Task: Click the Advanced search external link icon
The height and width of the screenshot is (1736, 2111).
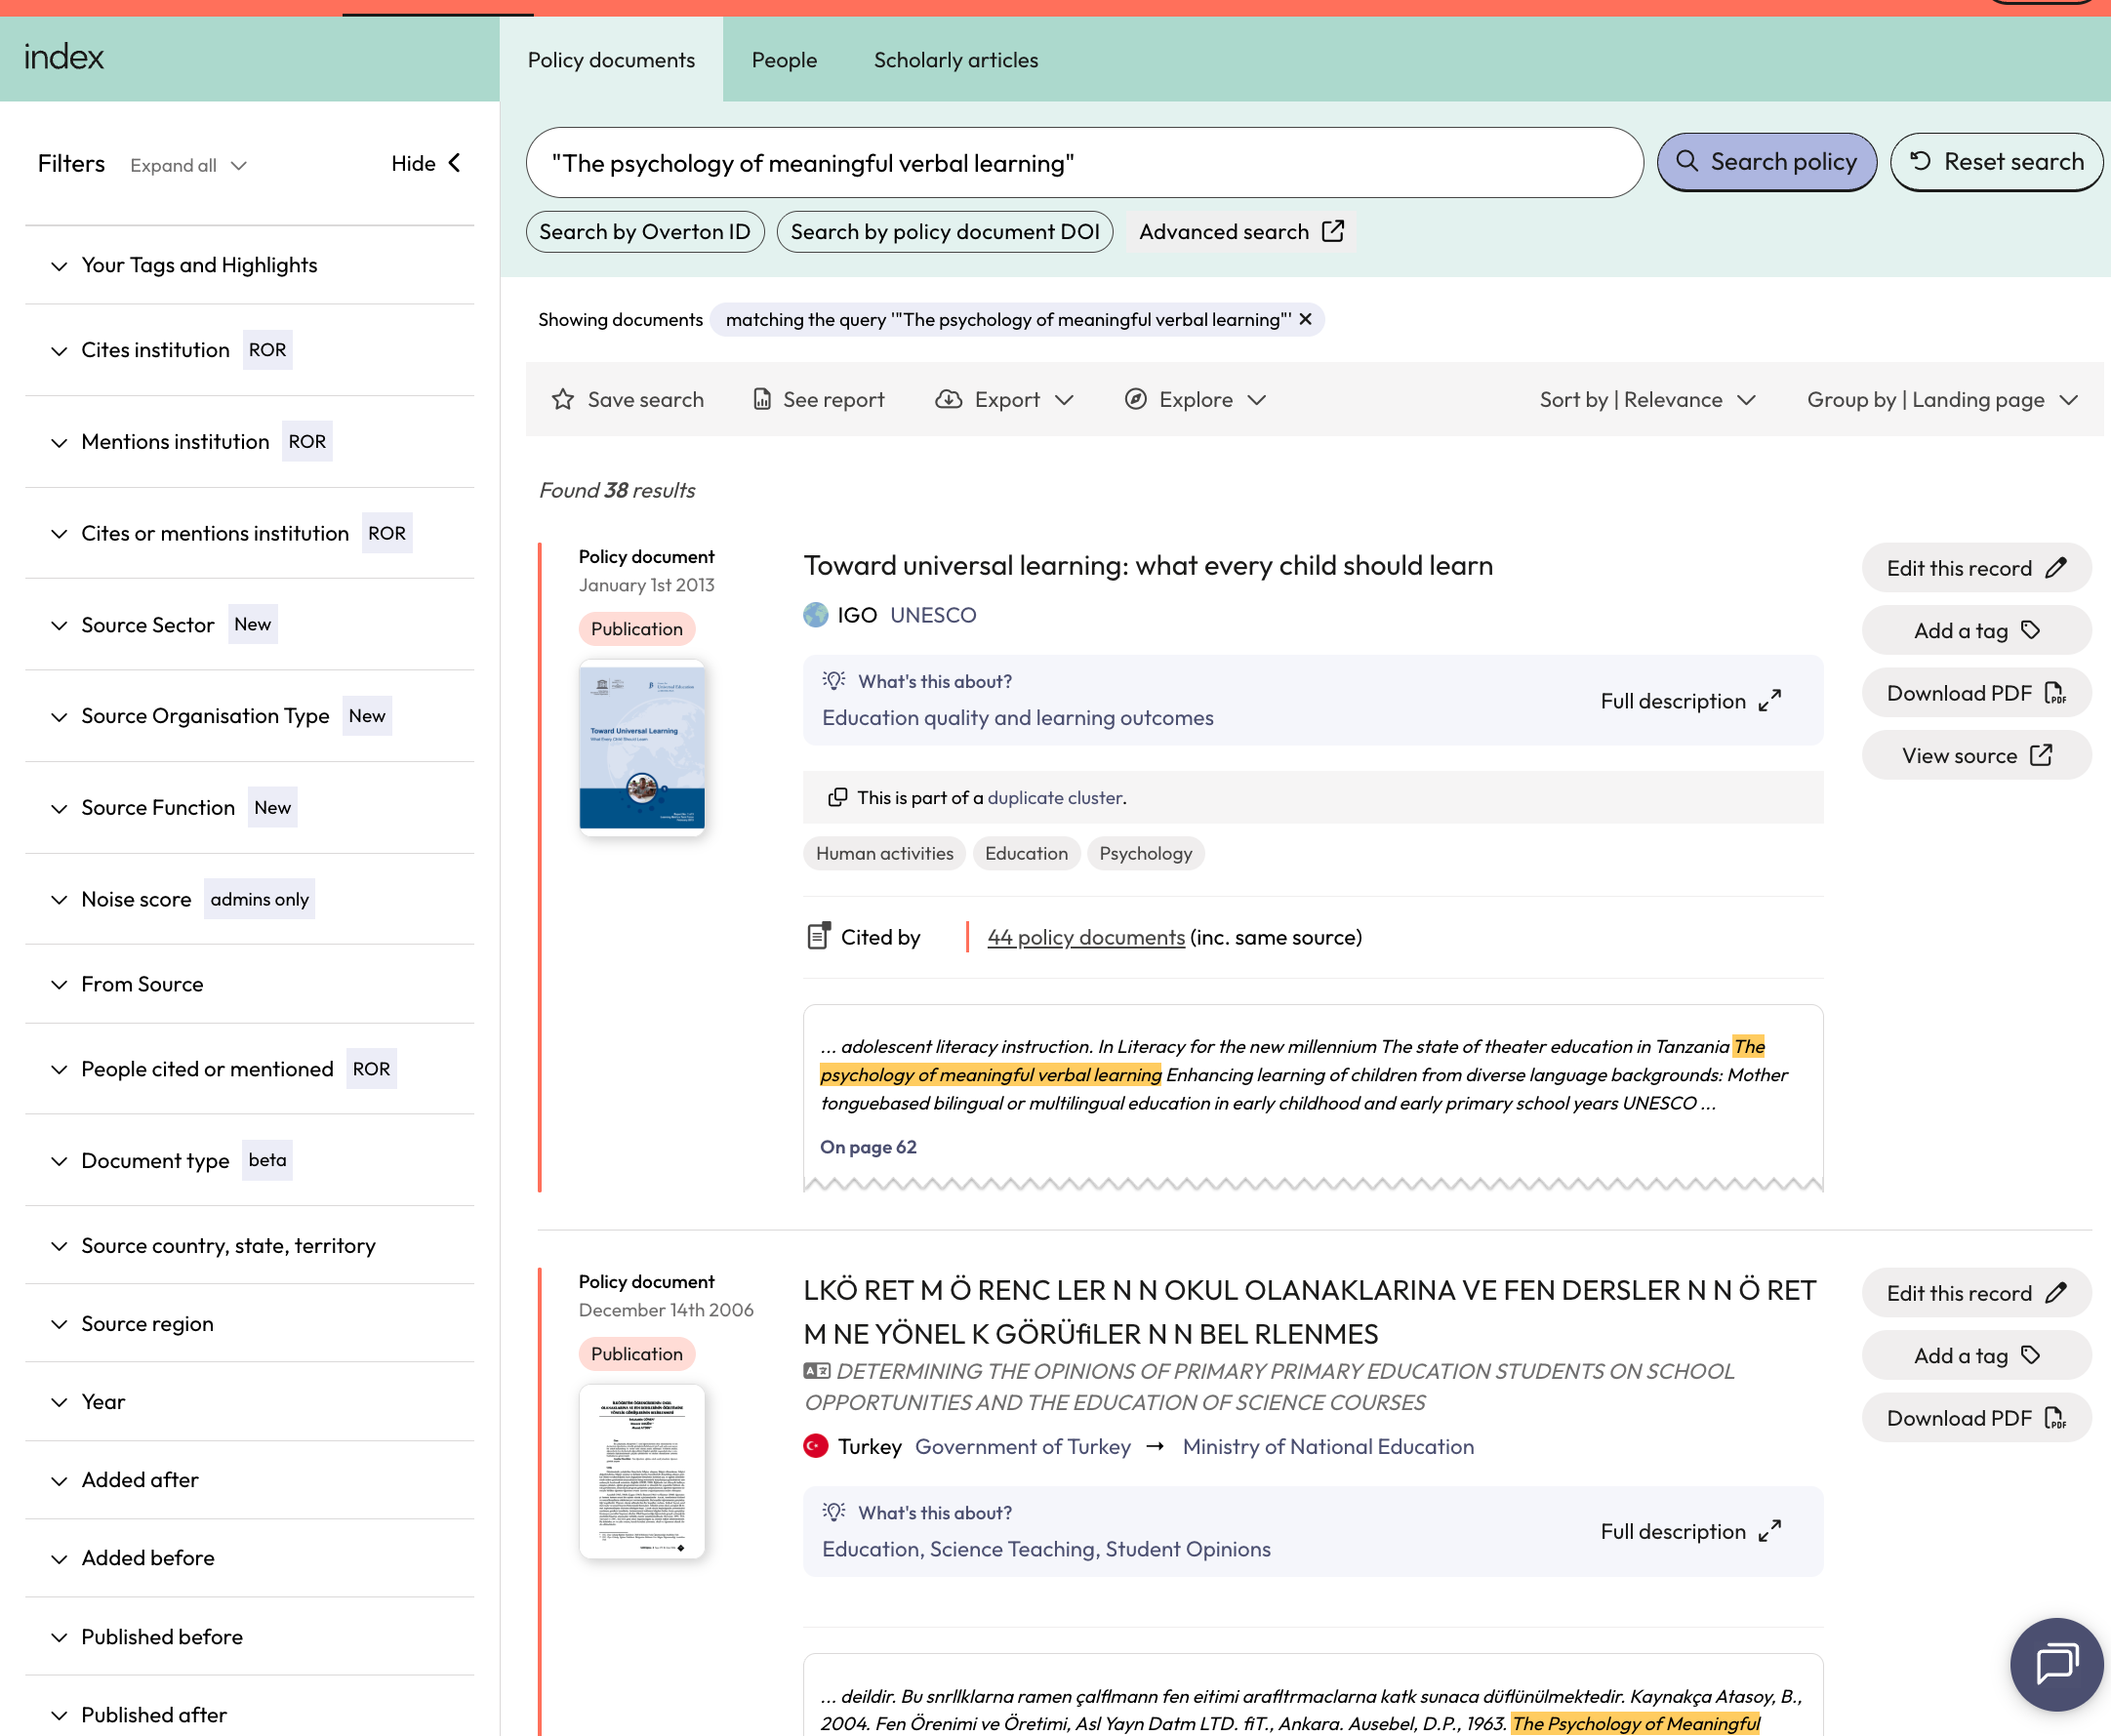Action: click(x=1333, y=231)
